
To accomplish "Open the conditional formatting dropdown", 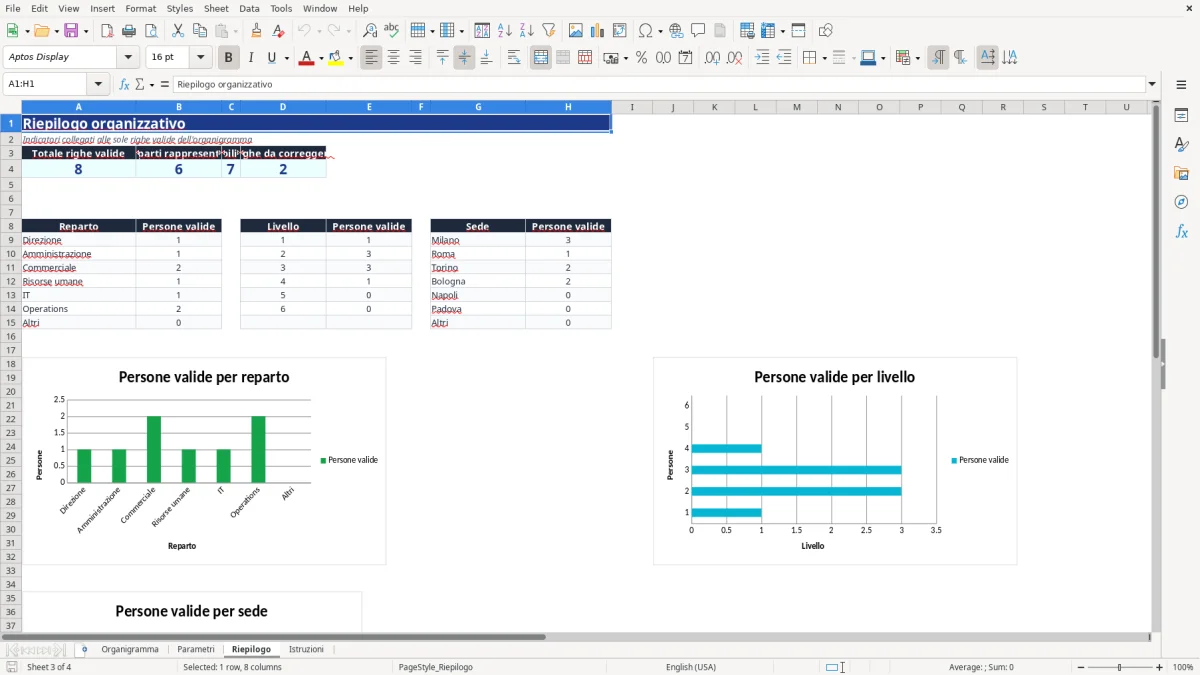I will [x=917, y=58].
